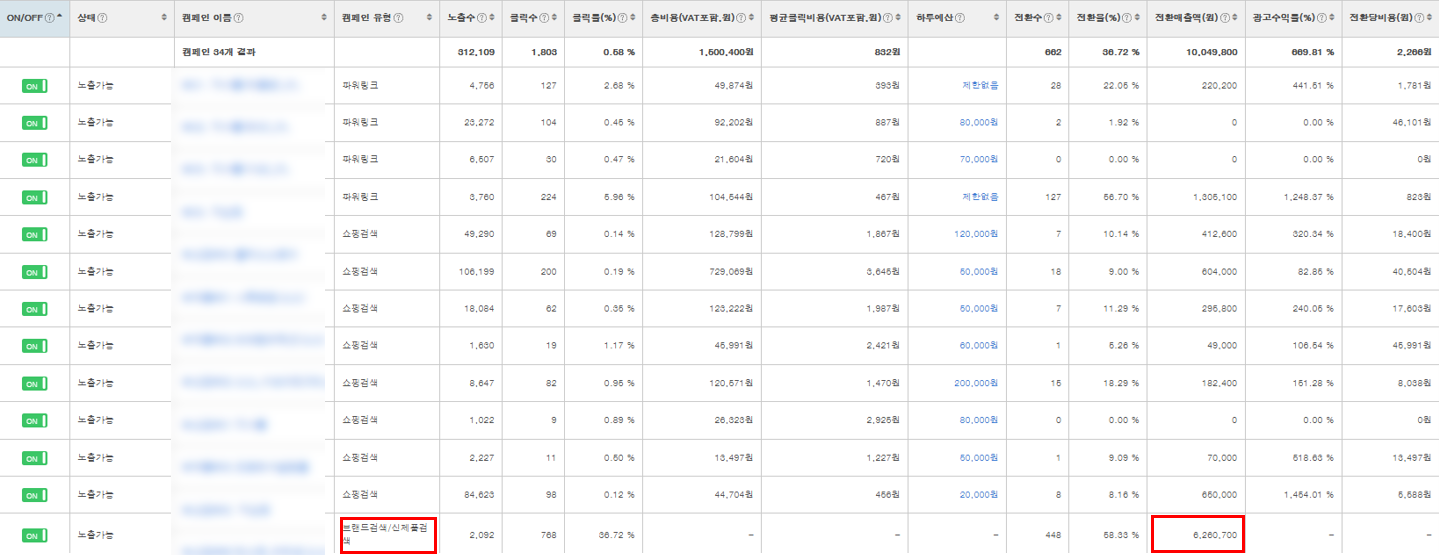Select the highlighted 6,260,700 전환매출액 cell
The height and width of the screenshot is (555, 1439).
click(x=1196, y=535)
